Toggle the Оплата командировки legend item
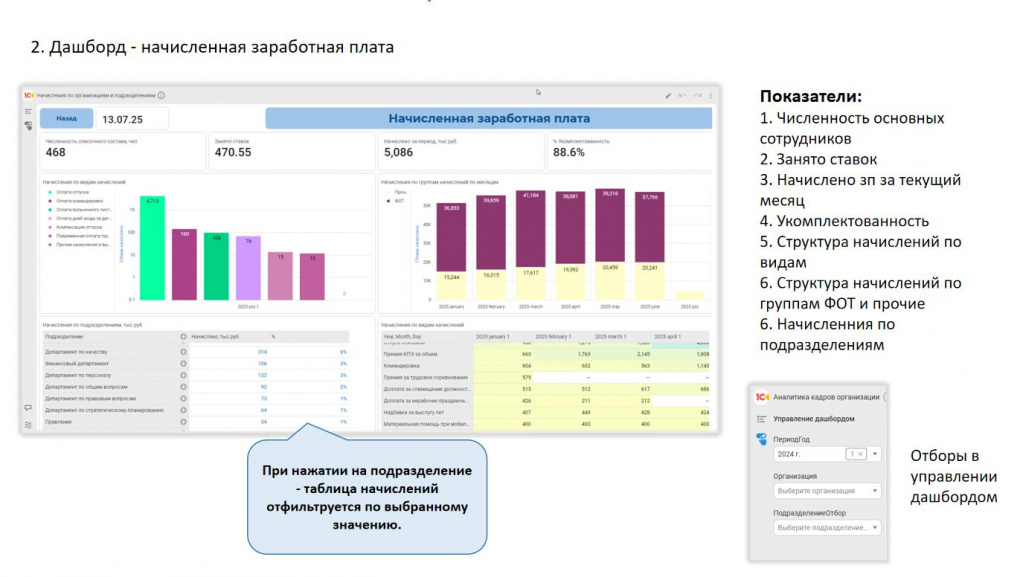Screen dimensions: 1023x577 click(76, 201)
